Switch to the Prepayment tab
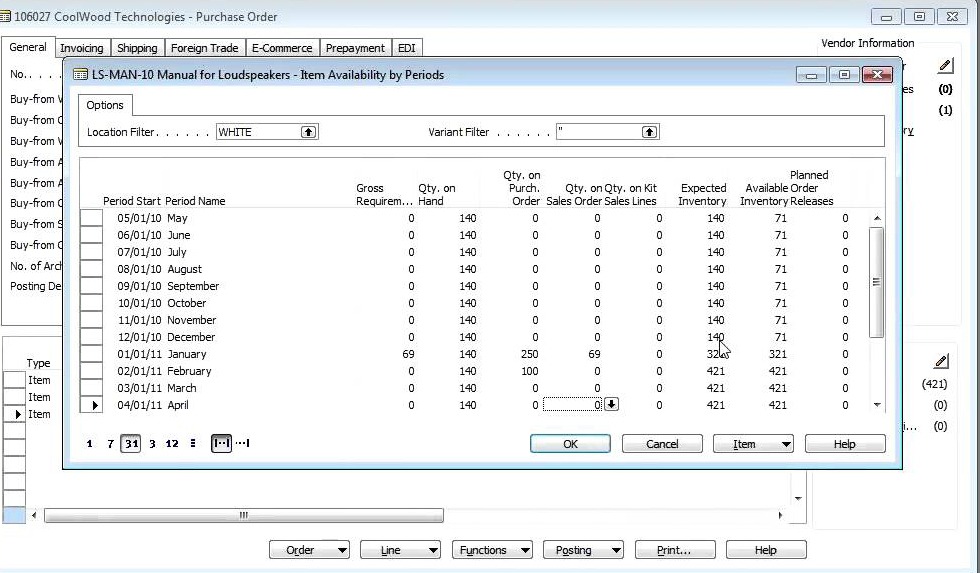980x573 pixels. (x=355, y=48)
